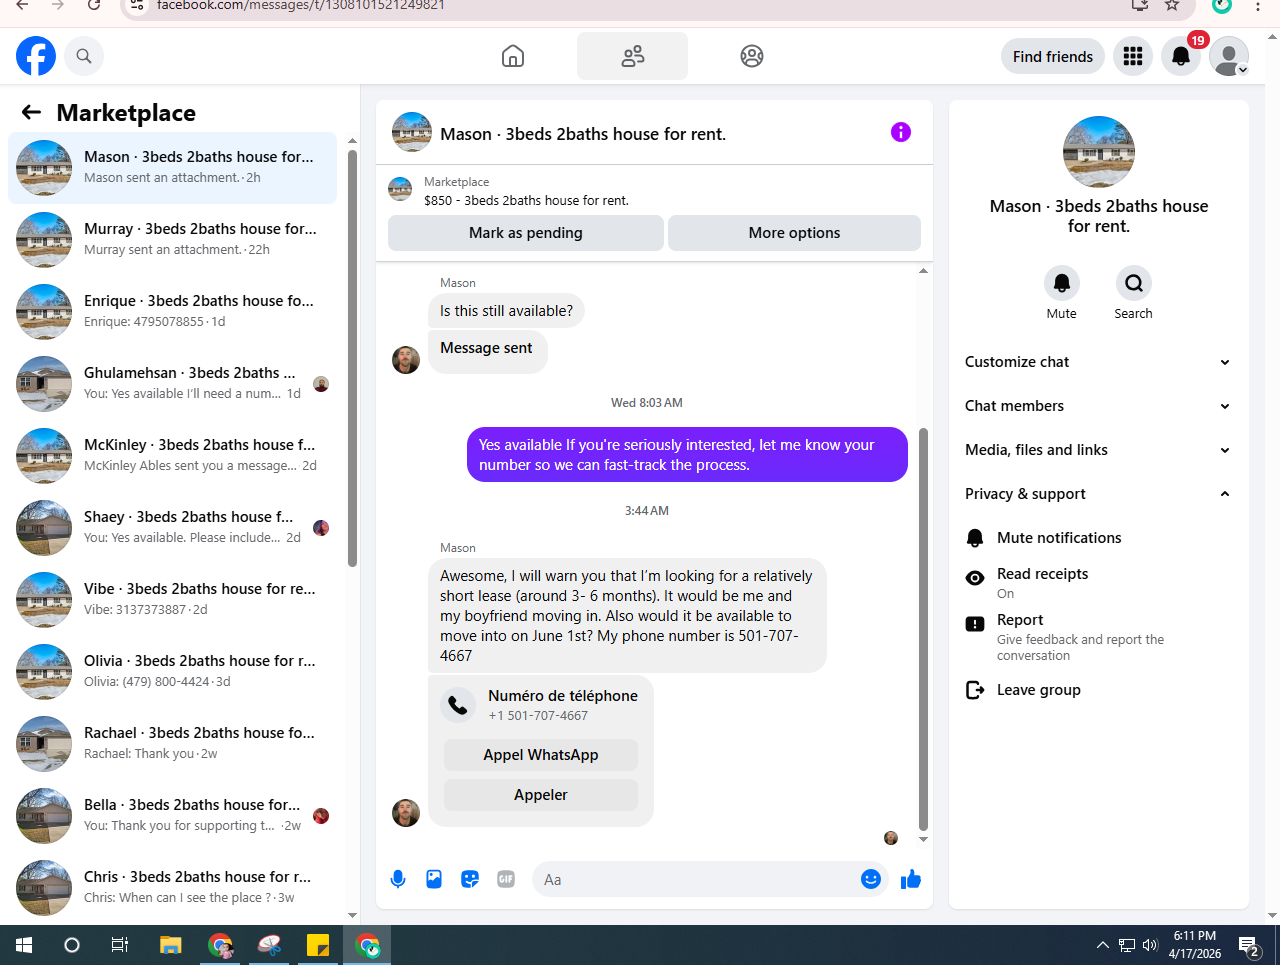The height and width of the screenshot is (965, 1280).
Task: Go to the Home tab icon
Action: coord(513,56)
